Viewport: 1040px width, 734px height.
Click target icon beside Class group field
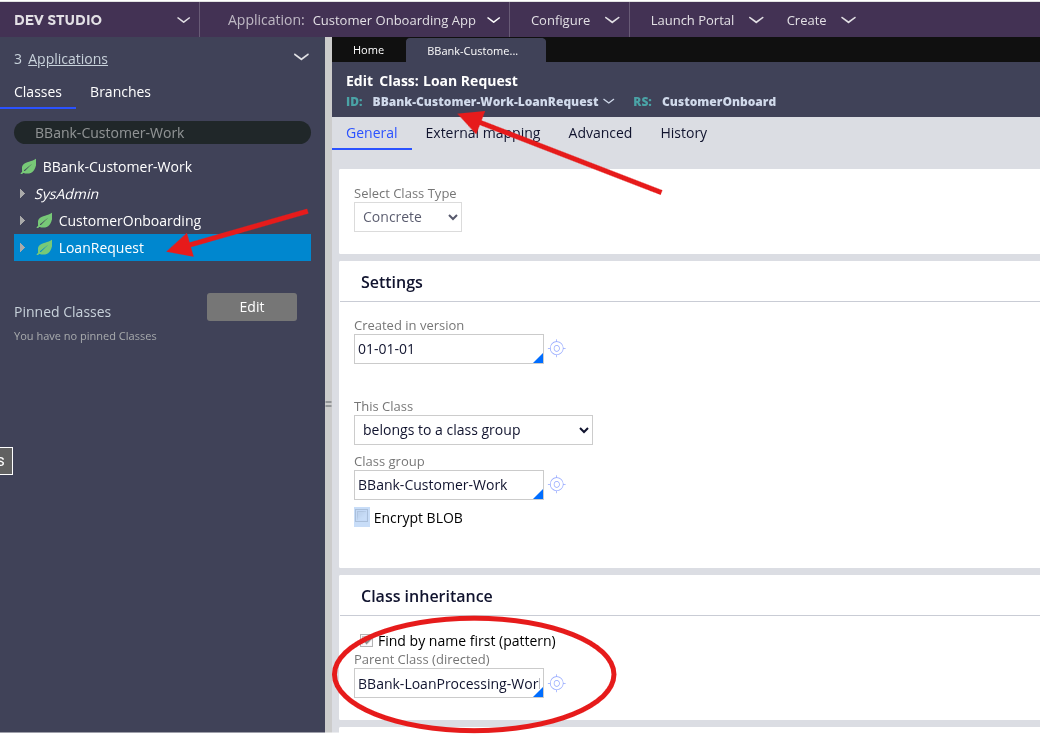coord(557,485)
